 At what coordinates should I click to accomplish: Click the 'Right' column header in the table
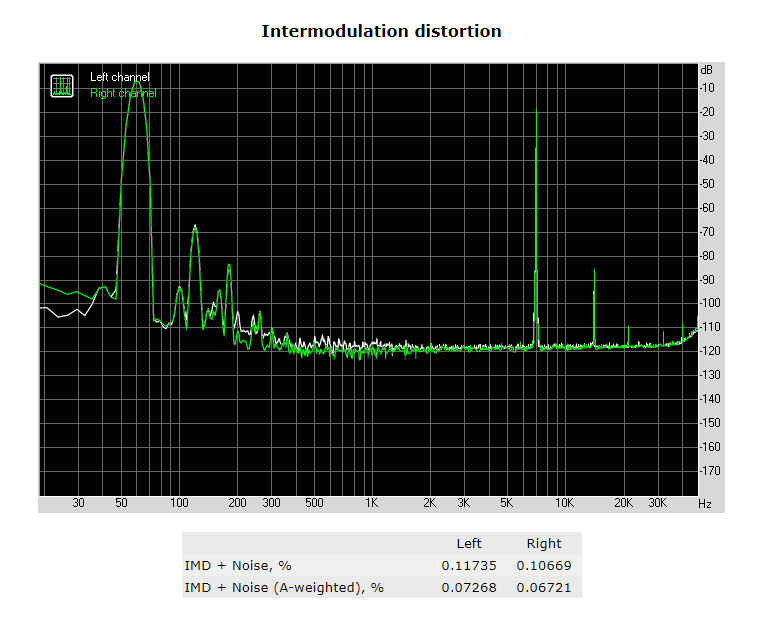(x=544, y=543)
